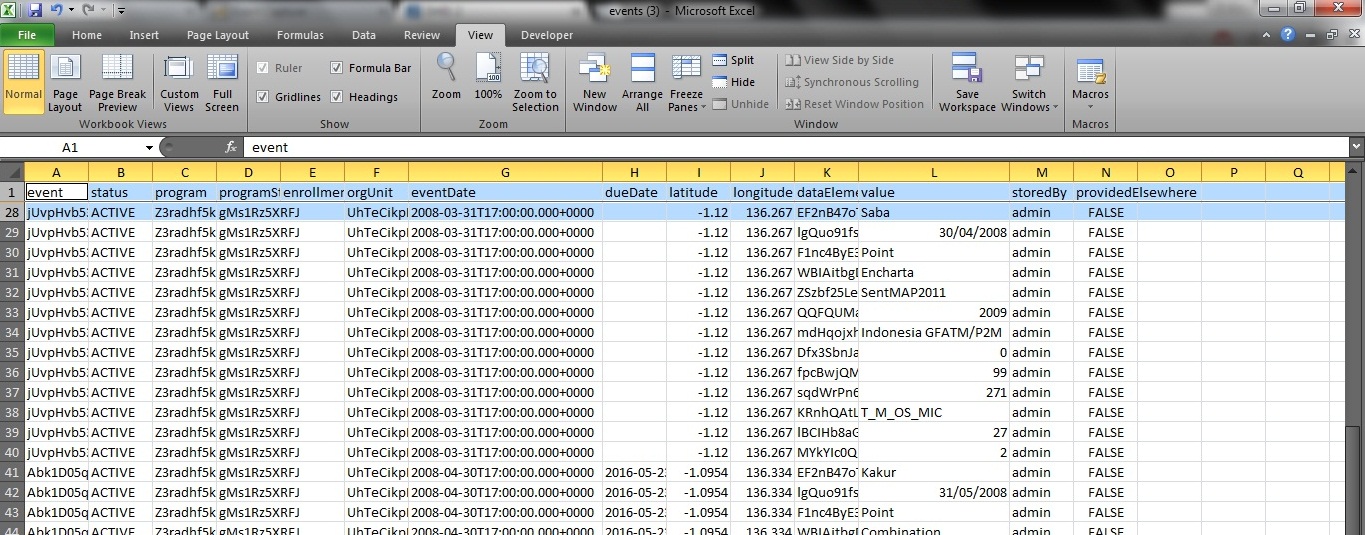Uncheck the Formula Bar checkbox
This screenshot has height=535, width=1365.
(337, 68)
